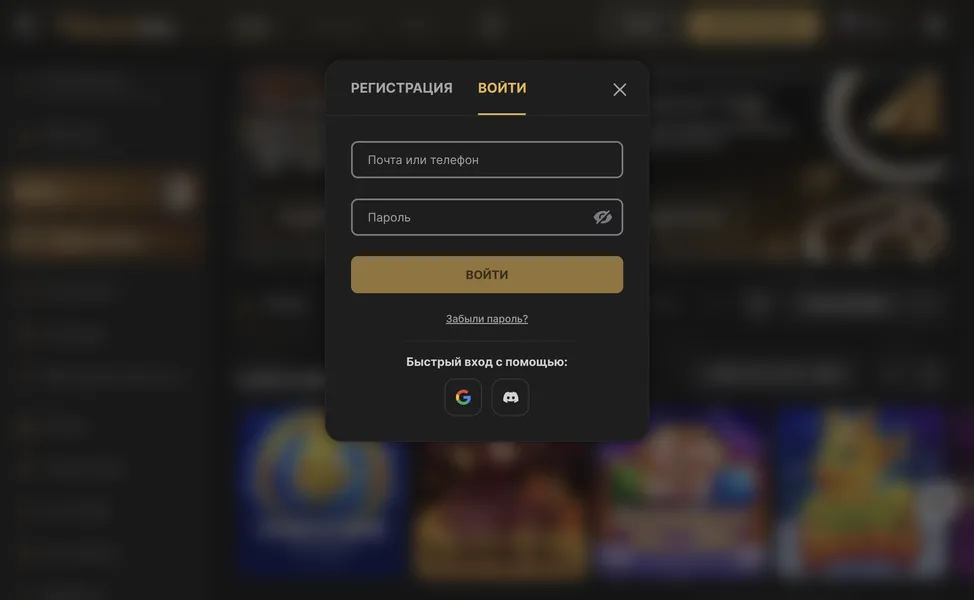
Task: Click the blurred gold button in top bar
Action: 752,25
